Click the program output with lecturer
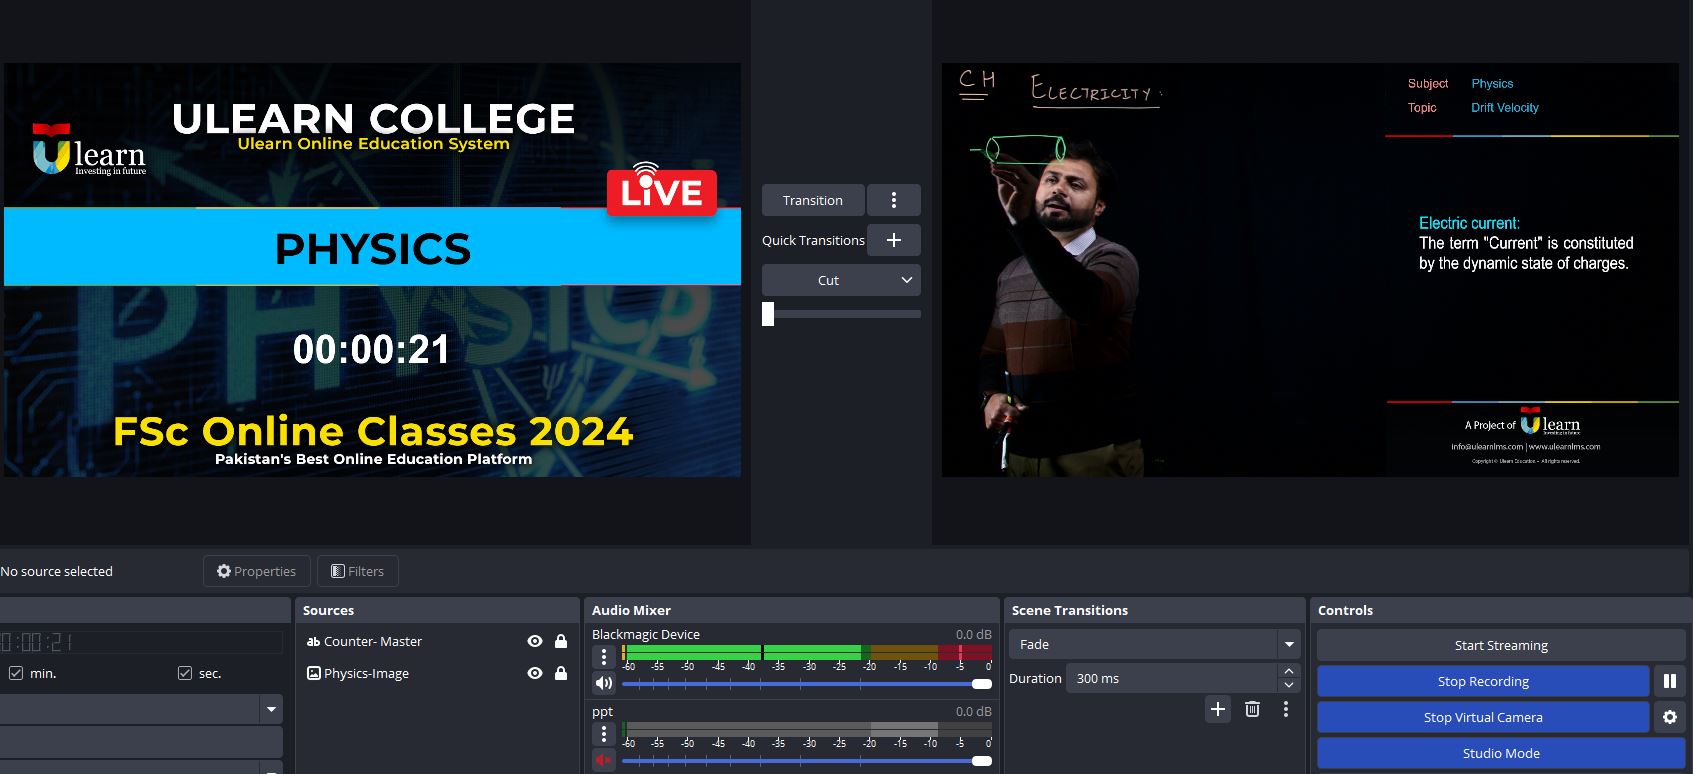Viewport: 1693px width, 774px height. pyautogui.click(x=1310, y=270)
